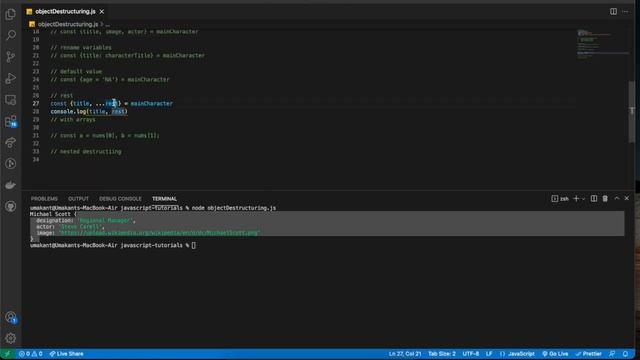
Task: Click the '// default value' comment
Action: pyautogui.click(x=76, y=71)
